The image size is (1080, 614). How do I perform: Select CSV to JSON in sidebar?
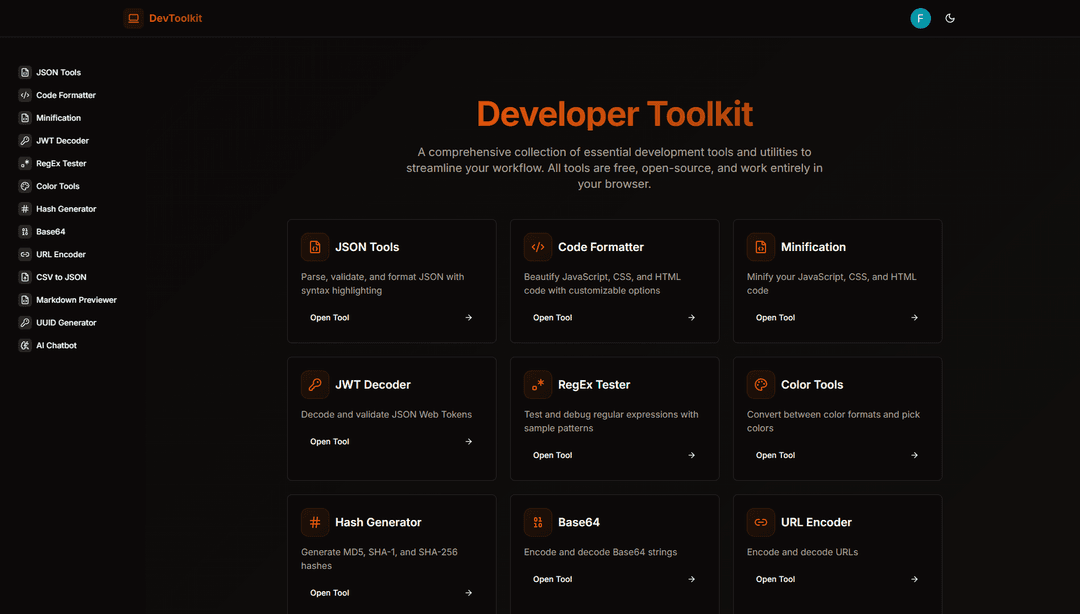click(x=61, y=277)
